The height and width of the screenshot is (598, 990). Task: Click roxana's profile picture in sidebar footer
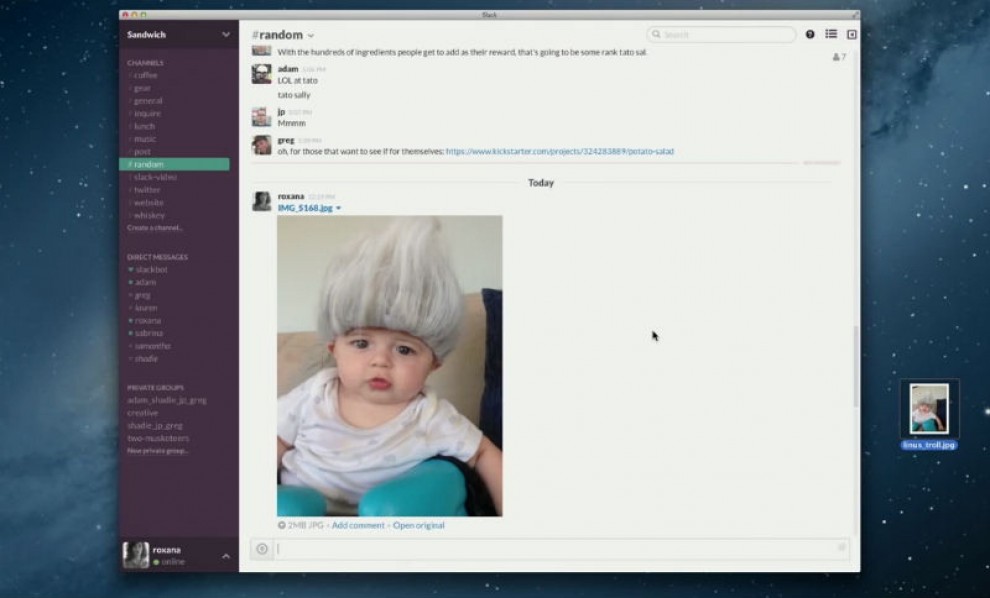[x=136, y=555]
